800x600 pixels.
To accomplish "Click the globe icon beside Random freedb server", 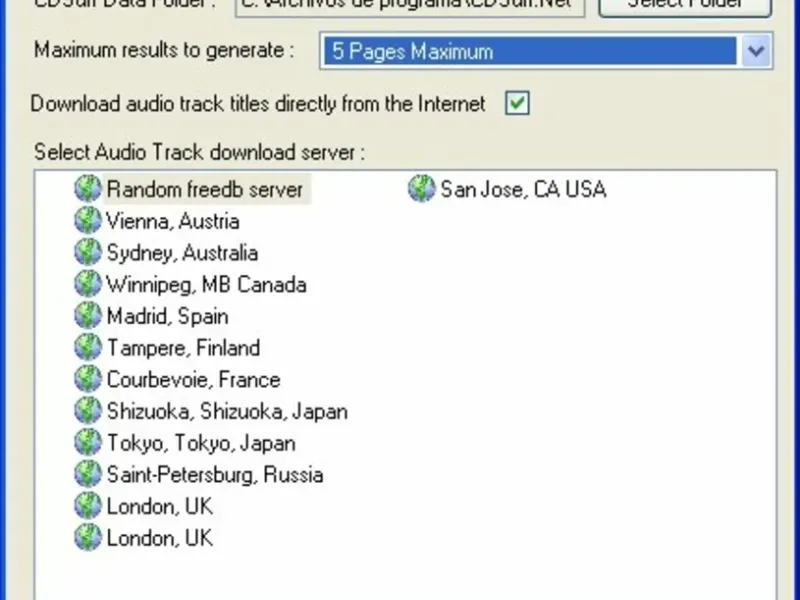I will pos(88,189).
